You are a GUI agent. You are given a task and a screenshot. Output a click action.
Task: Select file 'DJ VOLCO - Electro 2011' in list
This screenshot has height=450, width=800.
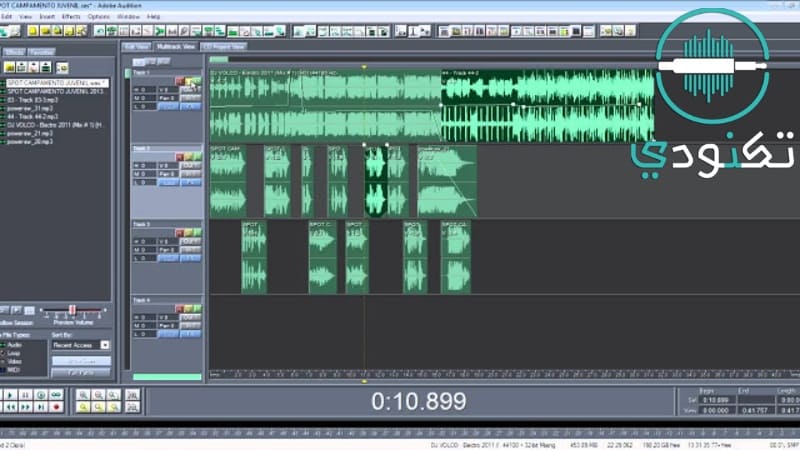click(54, 125)
